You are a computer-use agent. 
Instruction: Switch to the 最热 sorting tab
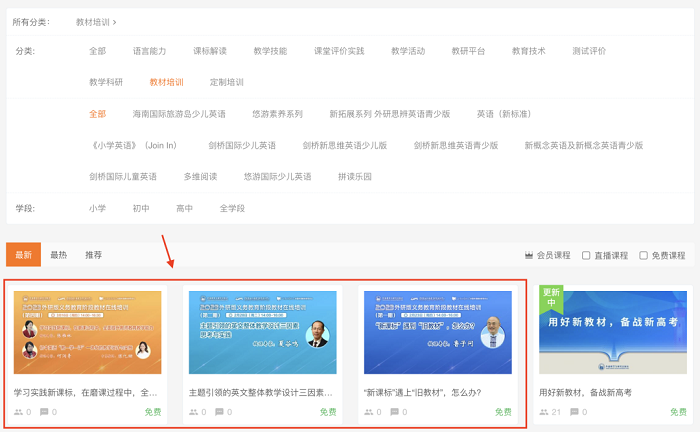pos(59,255)
